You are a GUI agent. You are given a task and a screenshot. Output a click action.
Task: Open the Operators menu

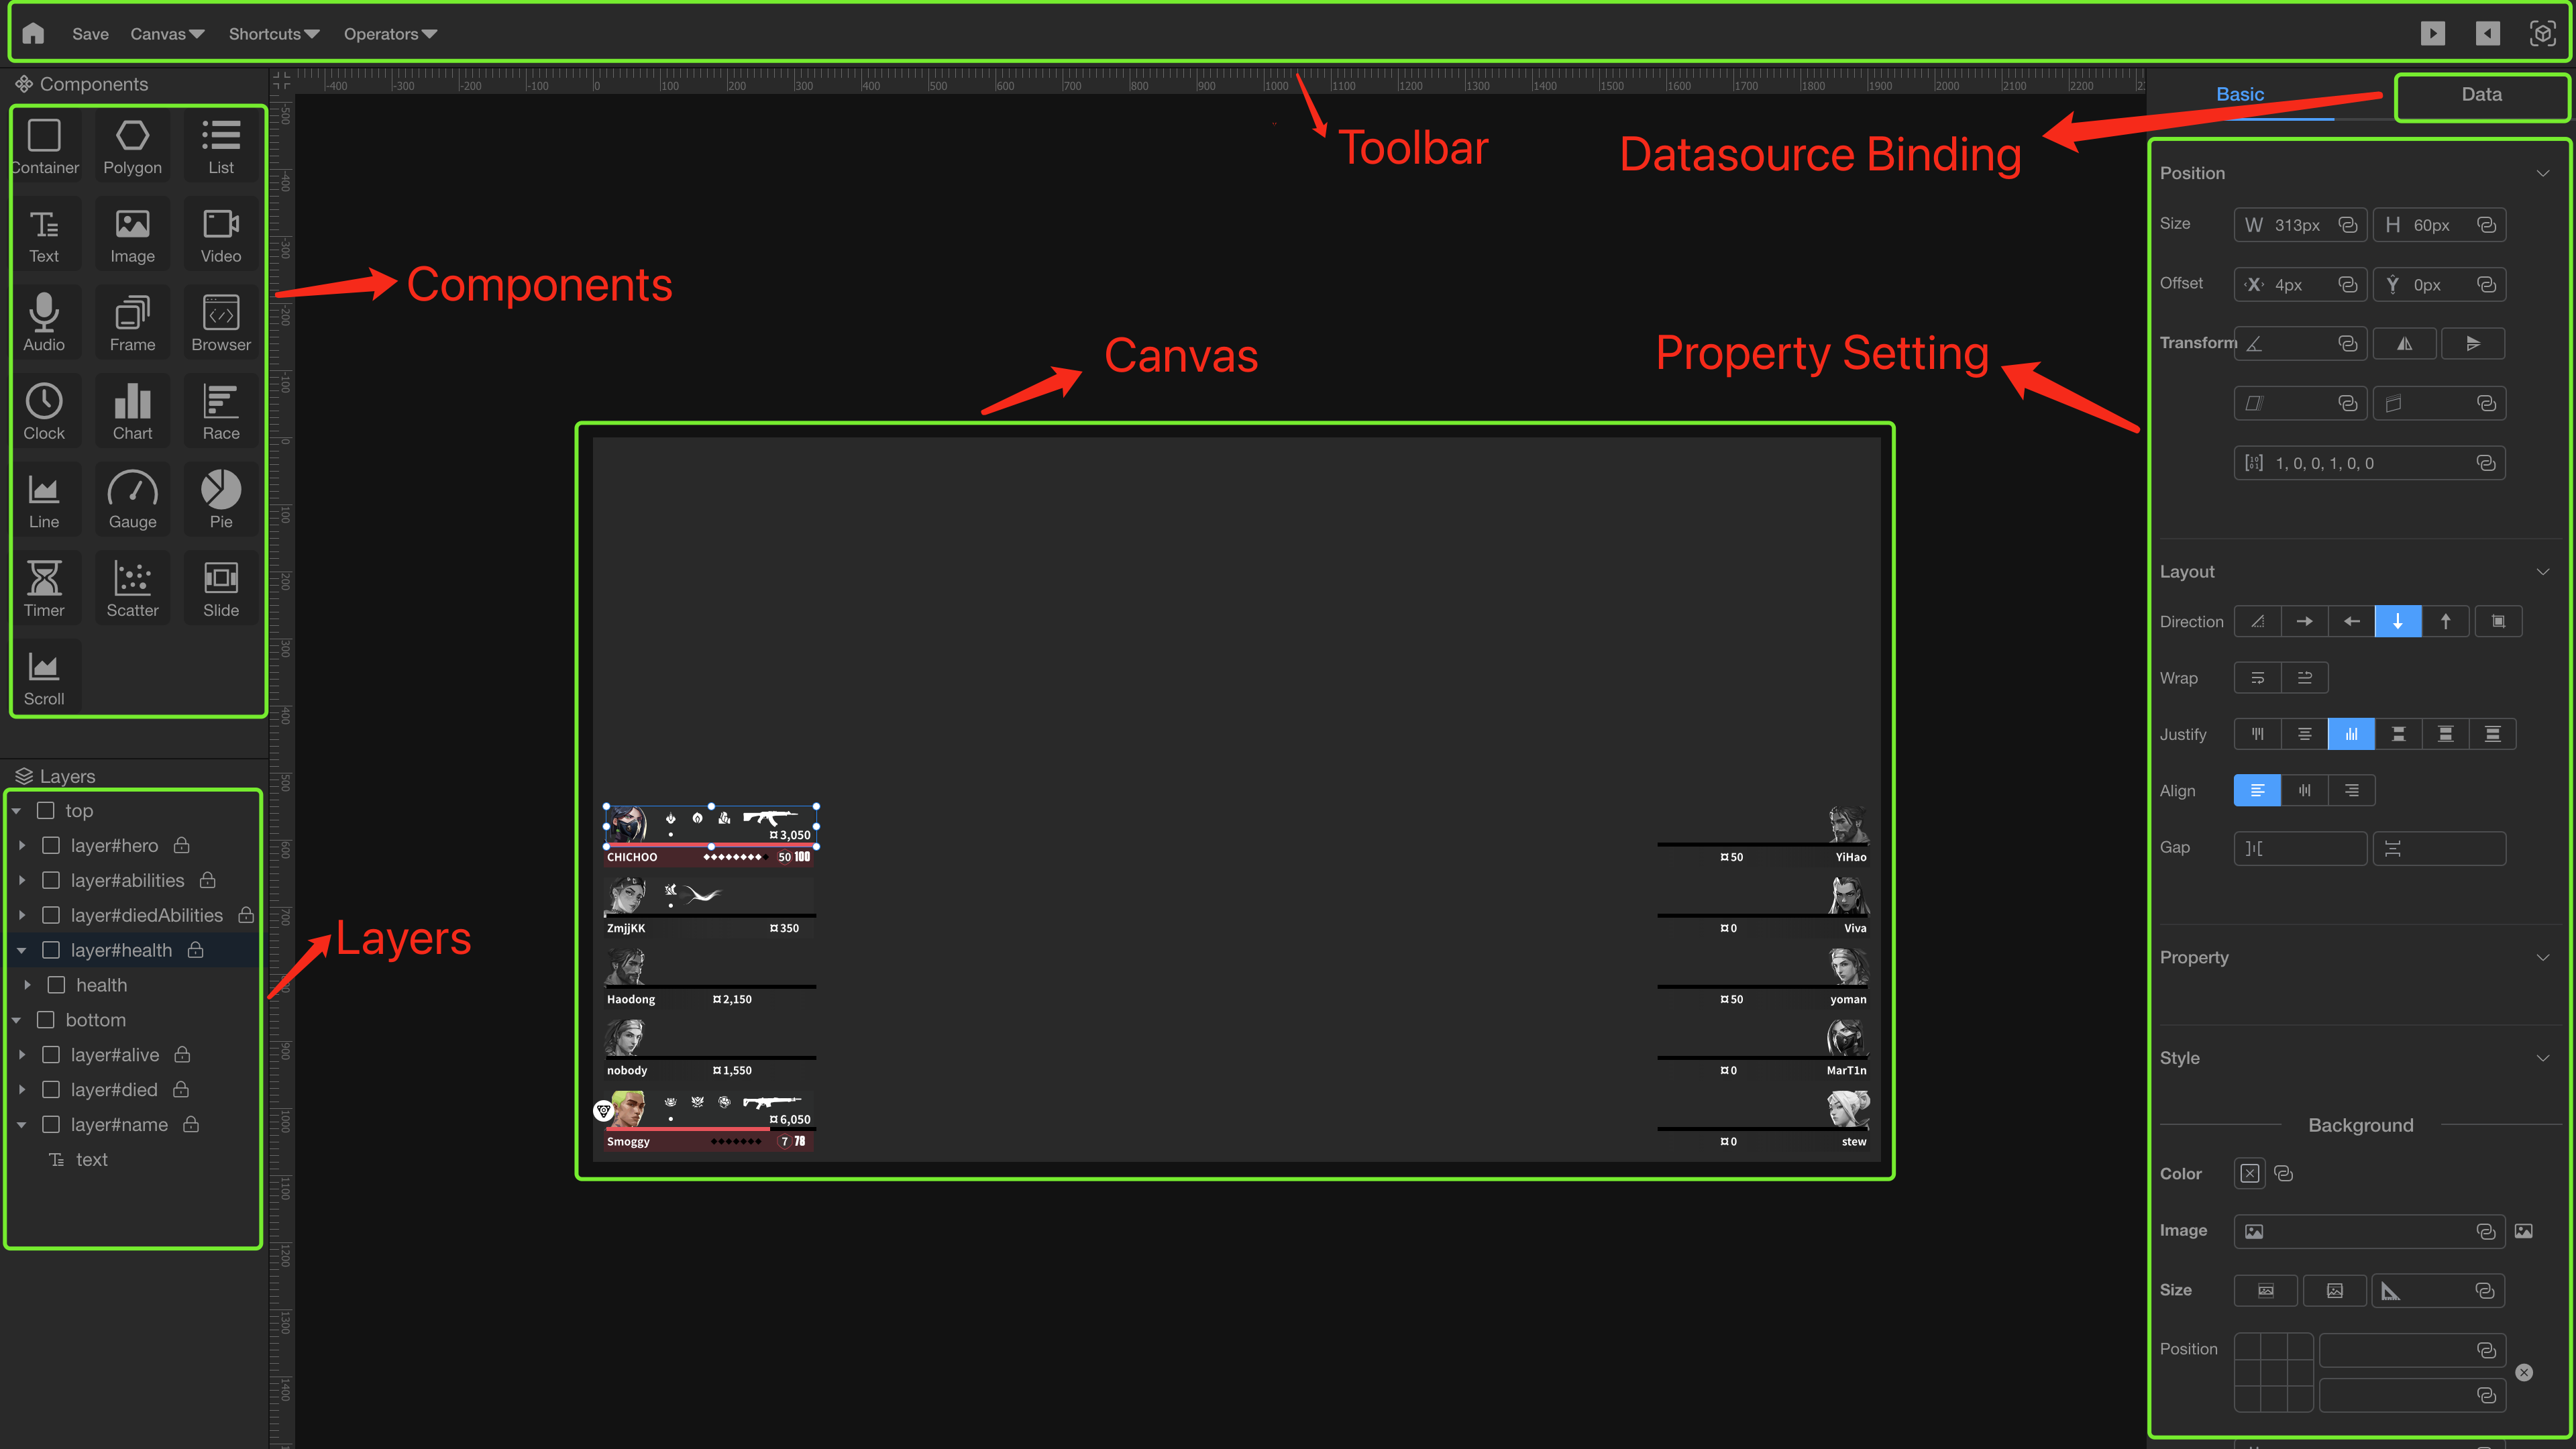[390, 34]
